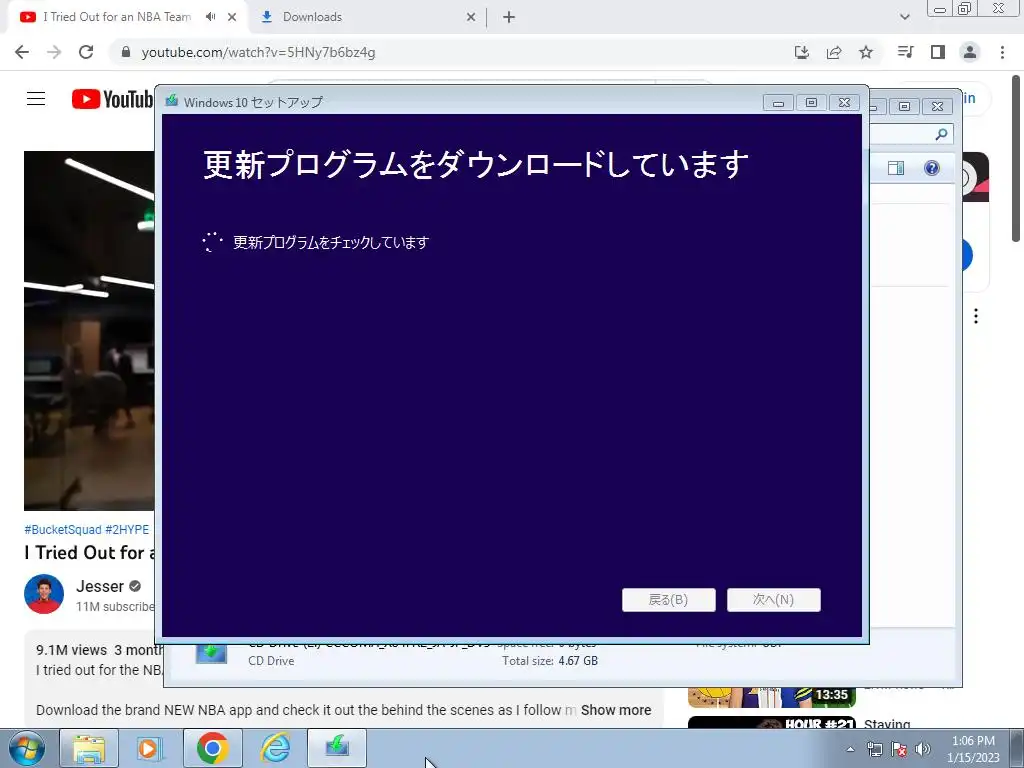Maximize Windows 10 setup window
The width and height of the screenshot is (1024, 768).
(811, 103)
